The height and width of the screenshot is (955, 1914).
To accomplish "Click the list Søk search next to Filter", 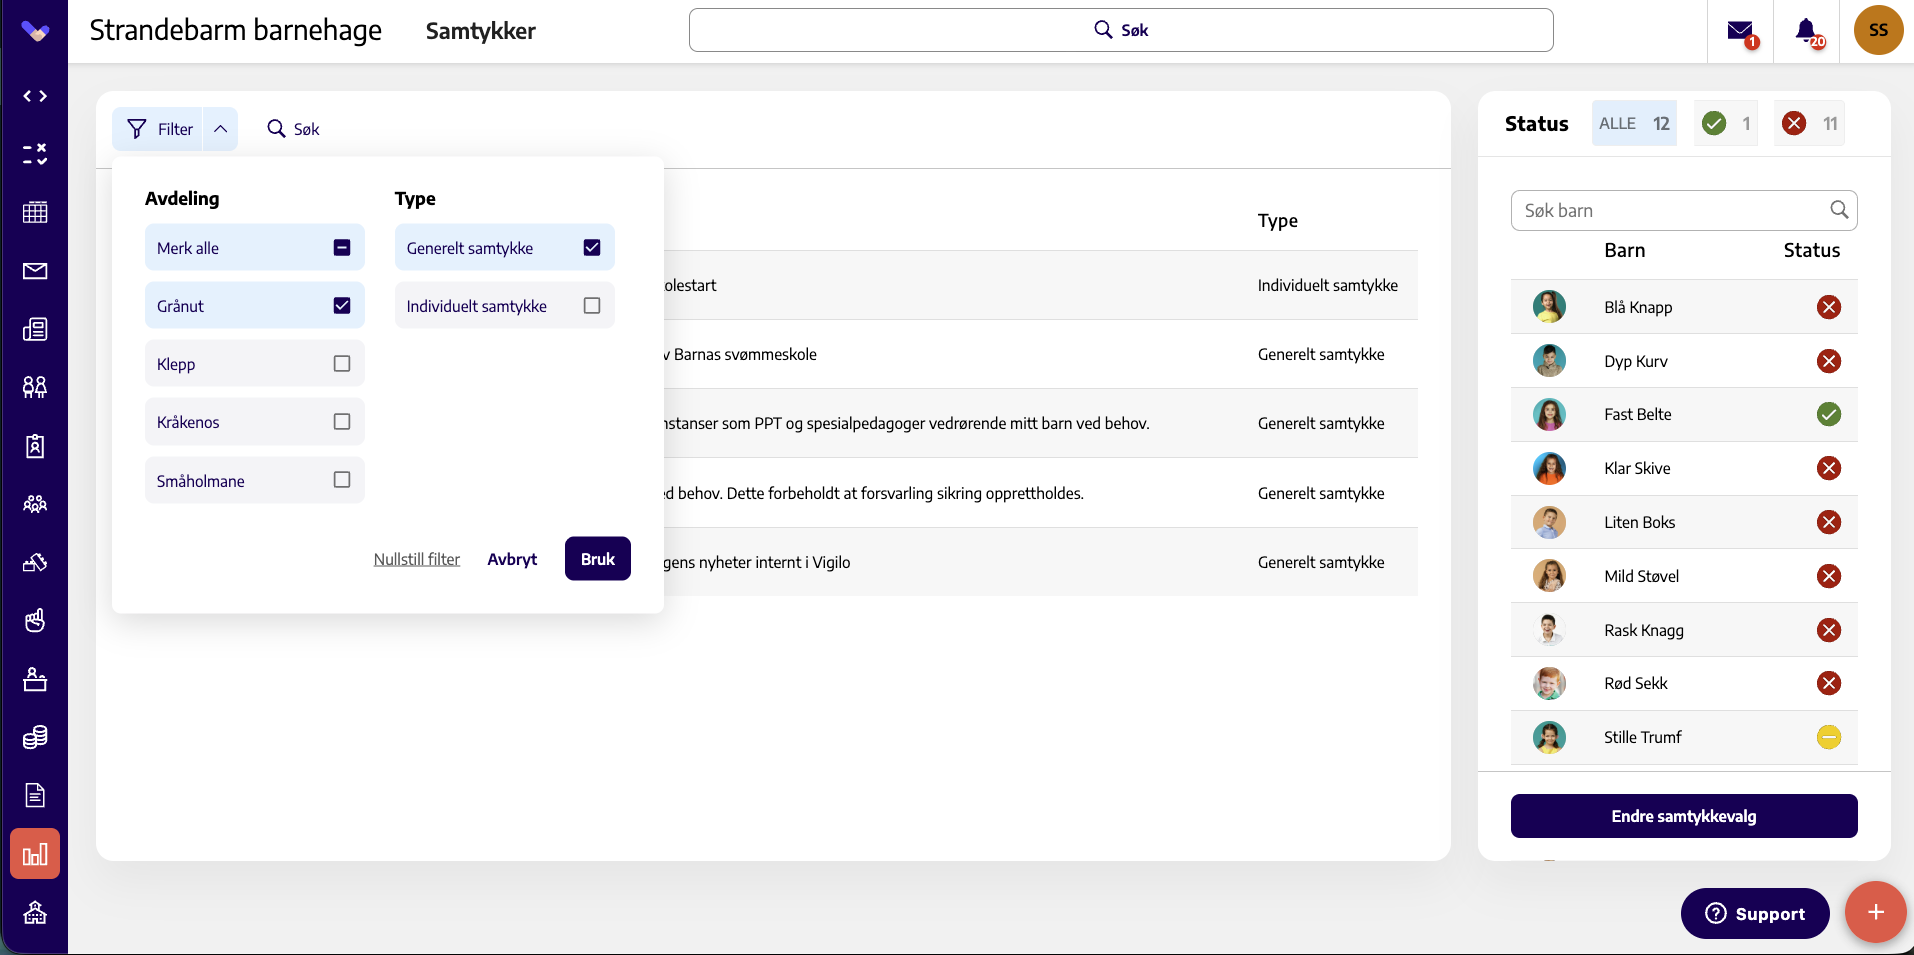I will [x=293, y=129].
